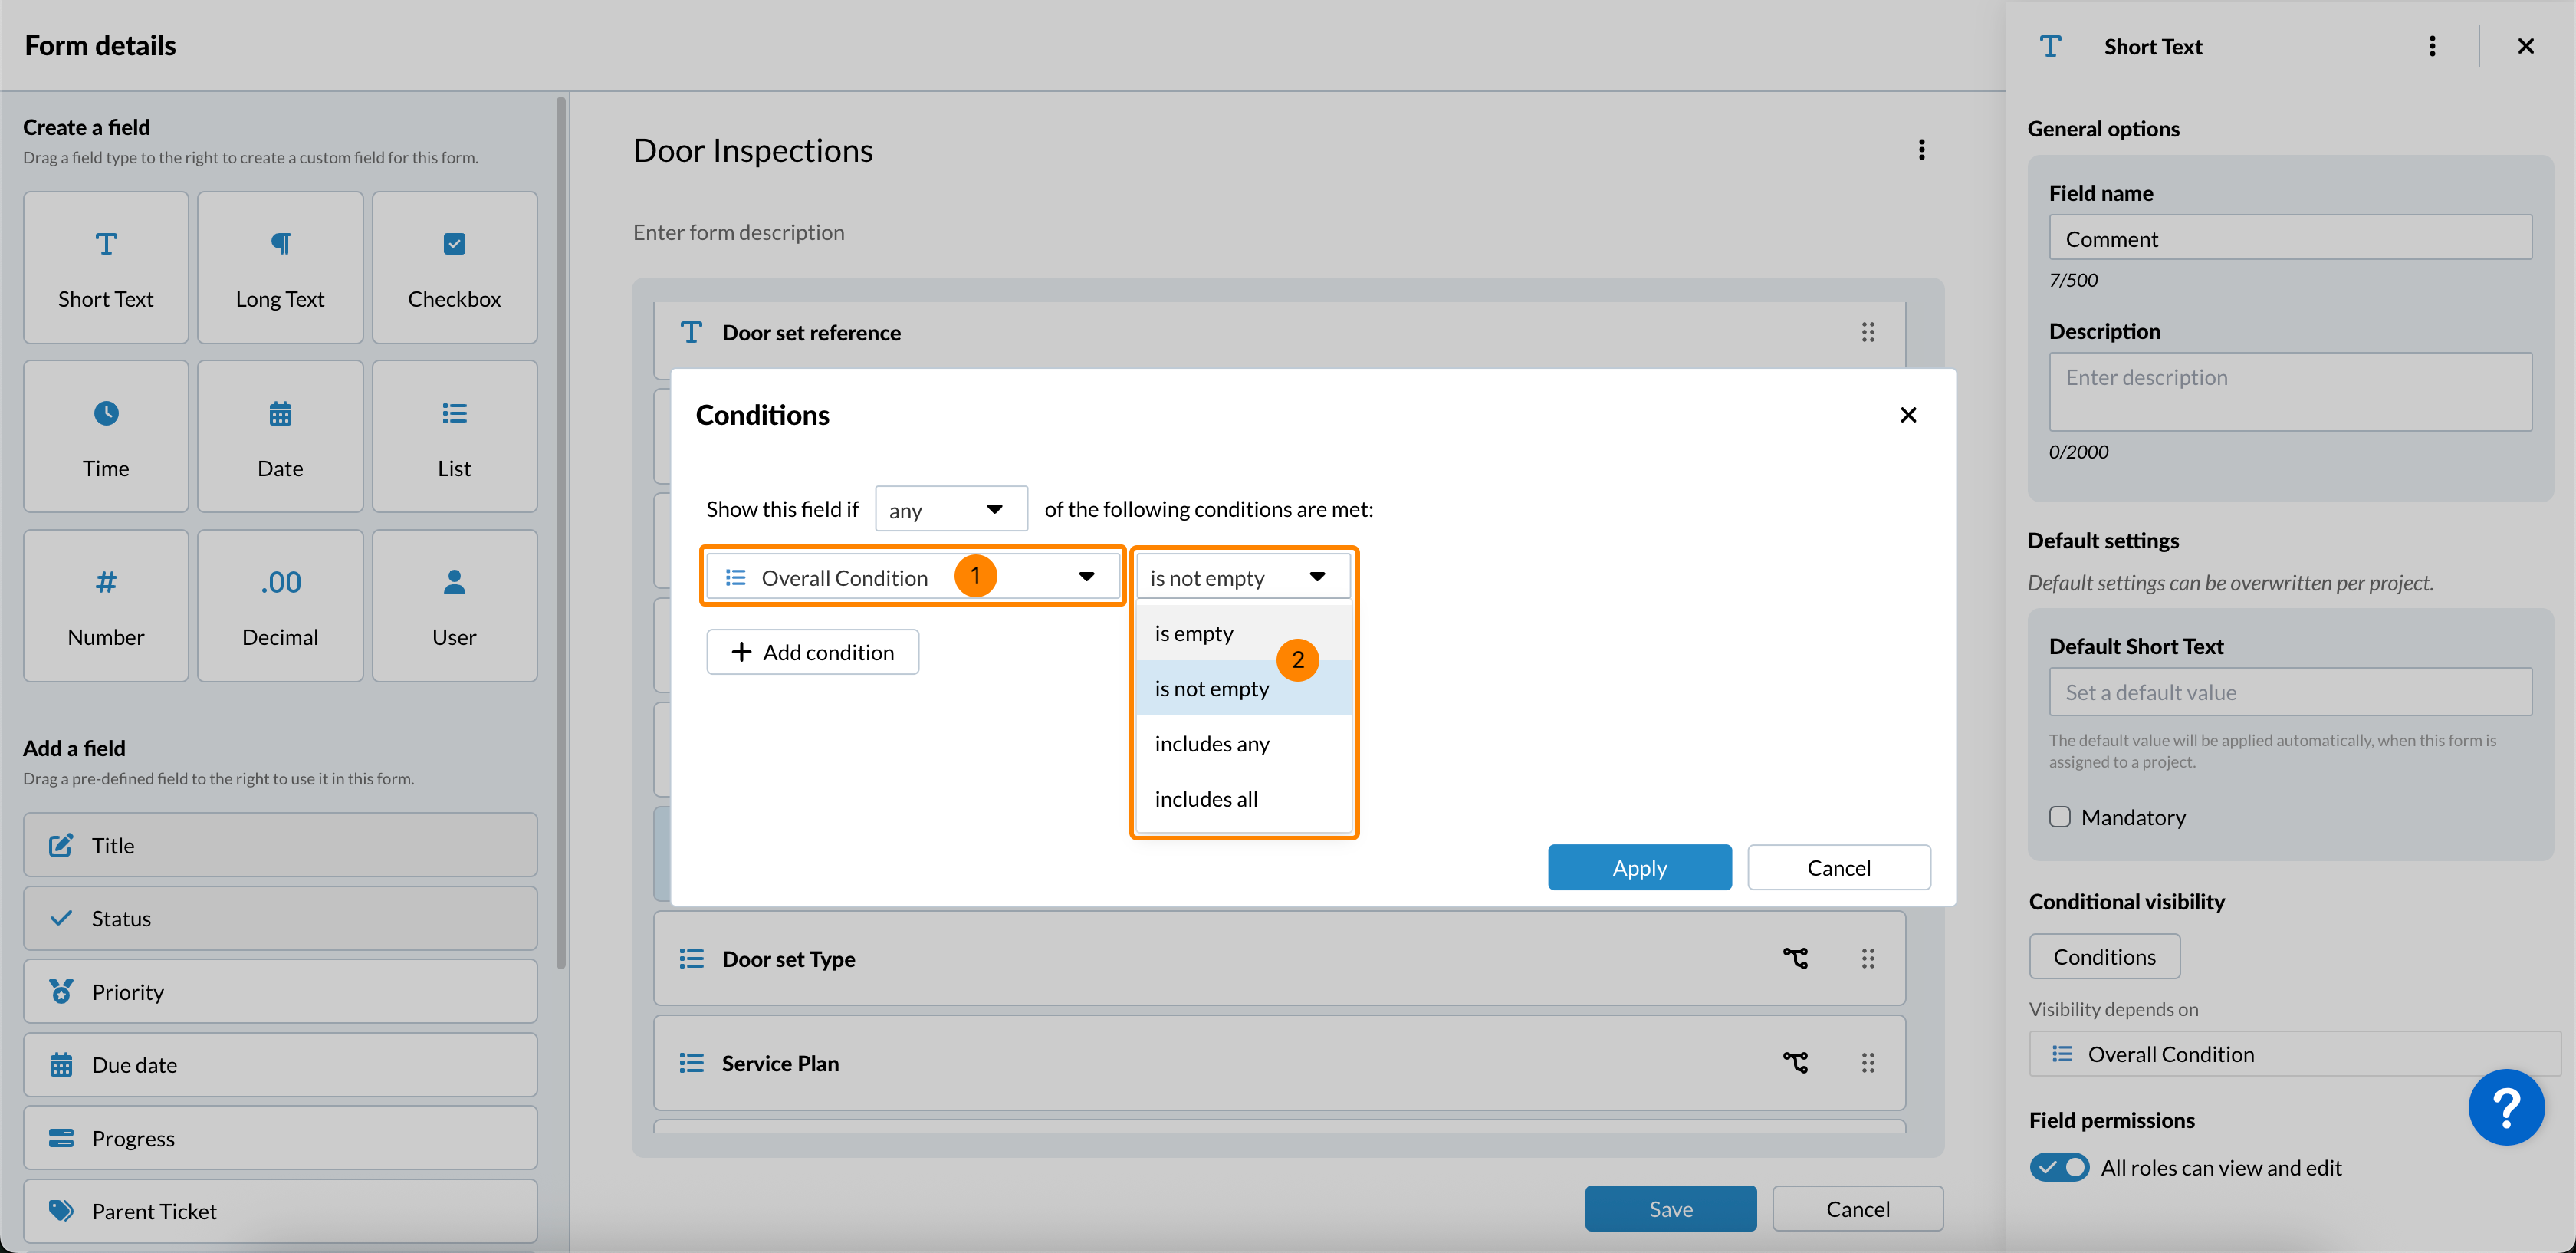Select the Checkbox field type tile
The image size is (2576, 1253).
click(454, 268)
